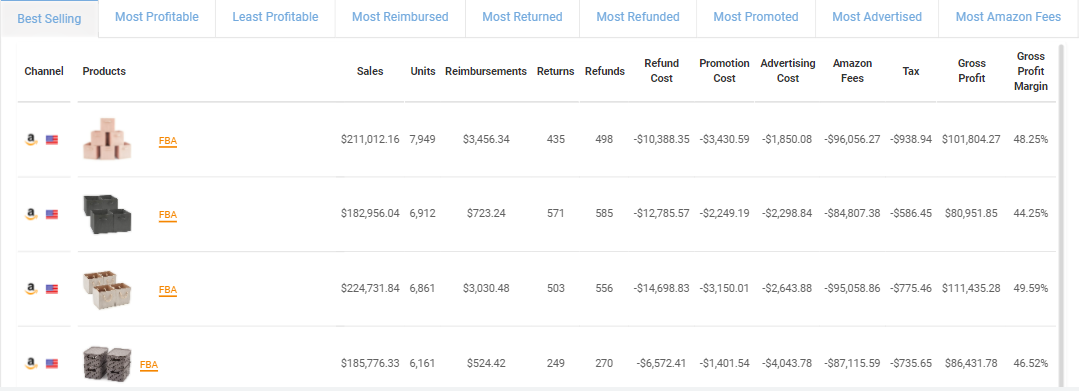Click the US flag icon in the pink cubes row
Image resolution: width=1079 pixels, height=391 pixels.
(x=52, y=140)
